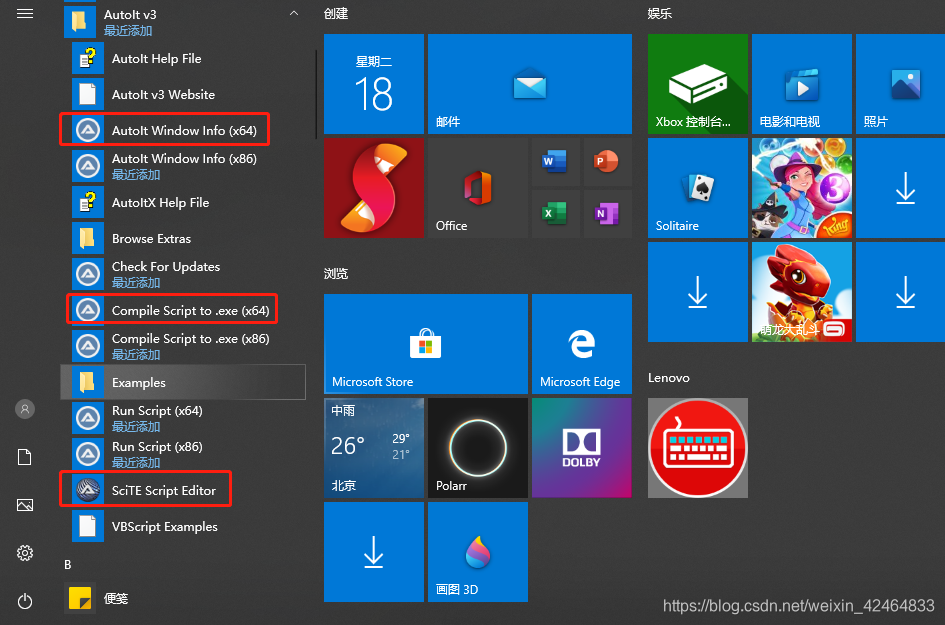Screen dimensions: 945x625
Task: Open Pictures from the left sidebar
Action: pyautogui.click(x=25, y=505)
